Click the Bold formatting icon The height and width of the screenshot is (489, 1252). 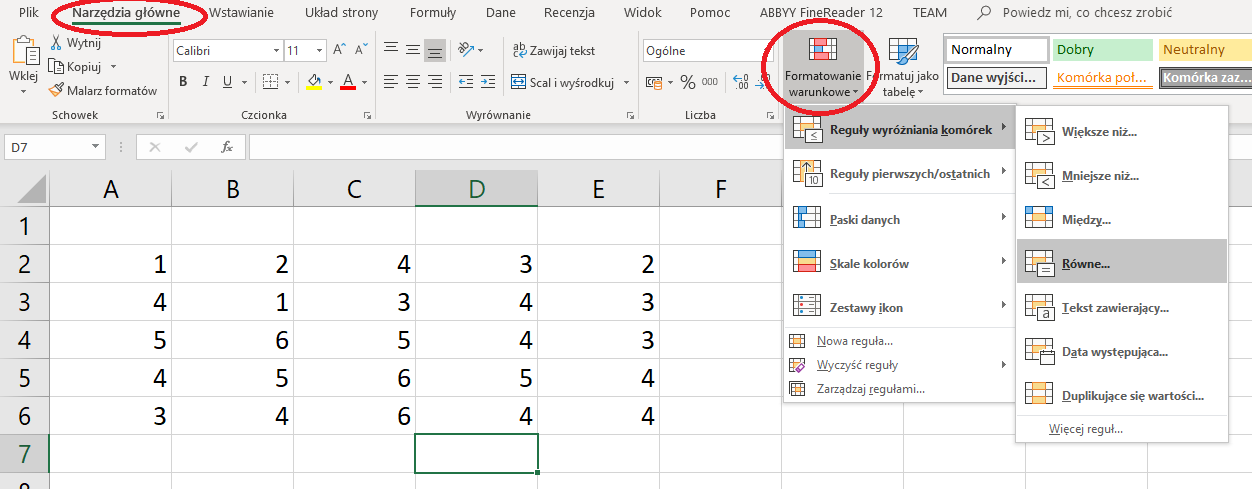tap(183, 82)
